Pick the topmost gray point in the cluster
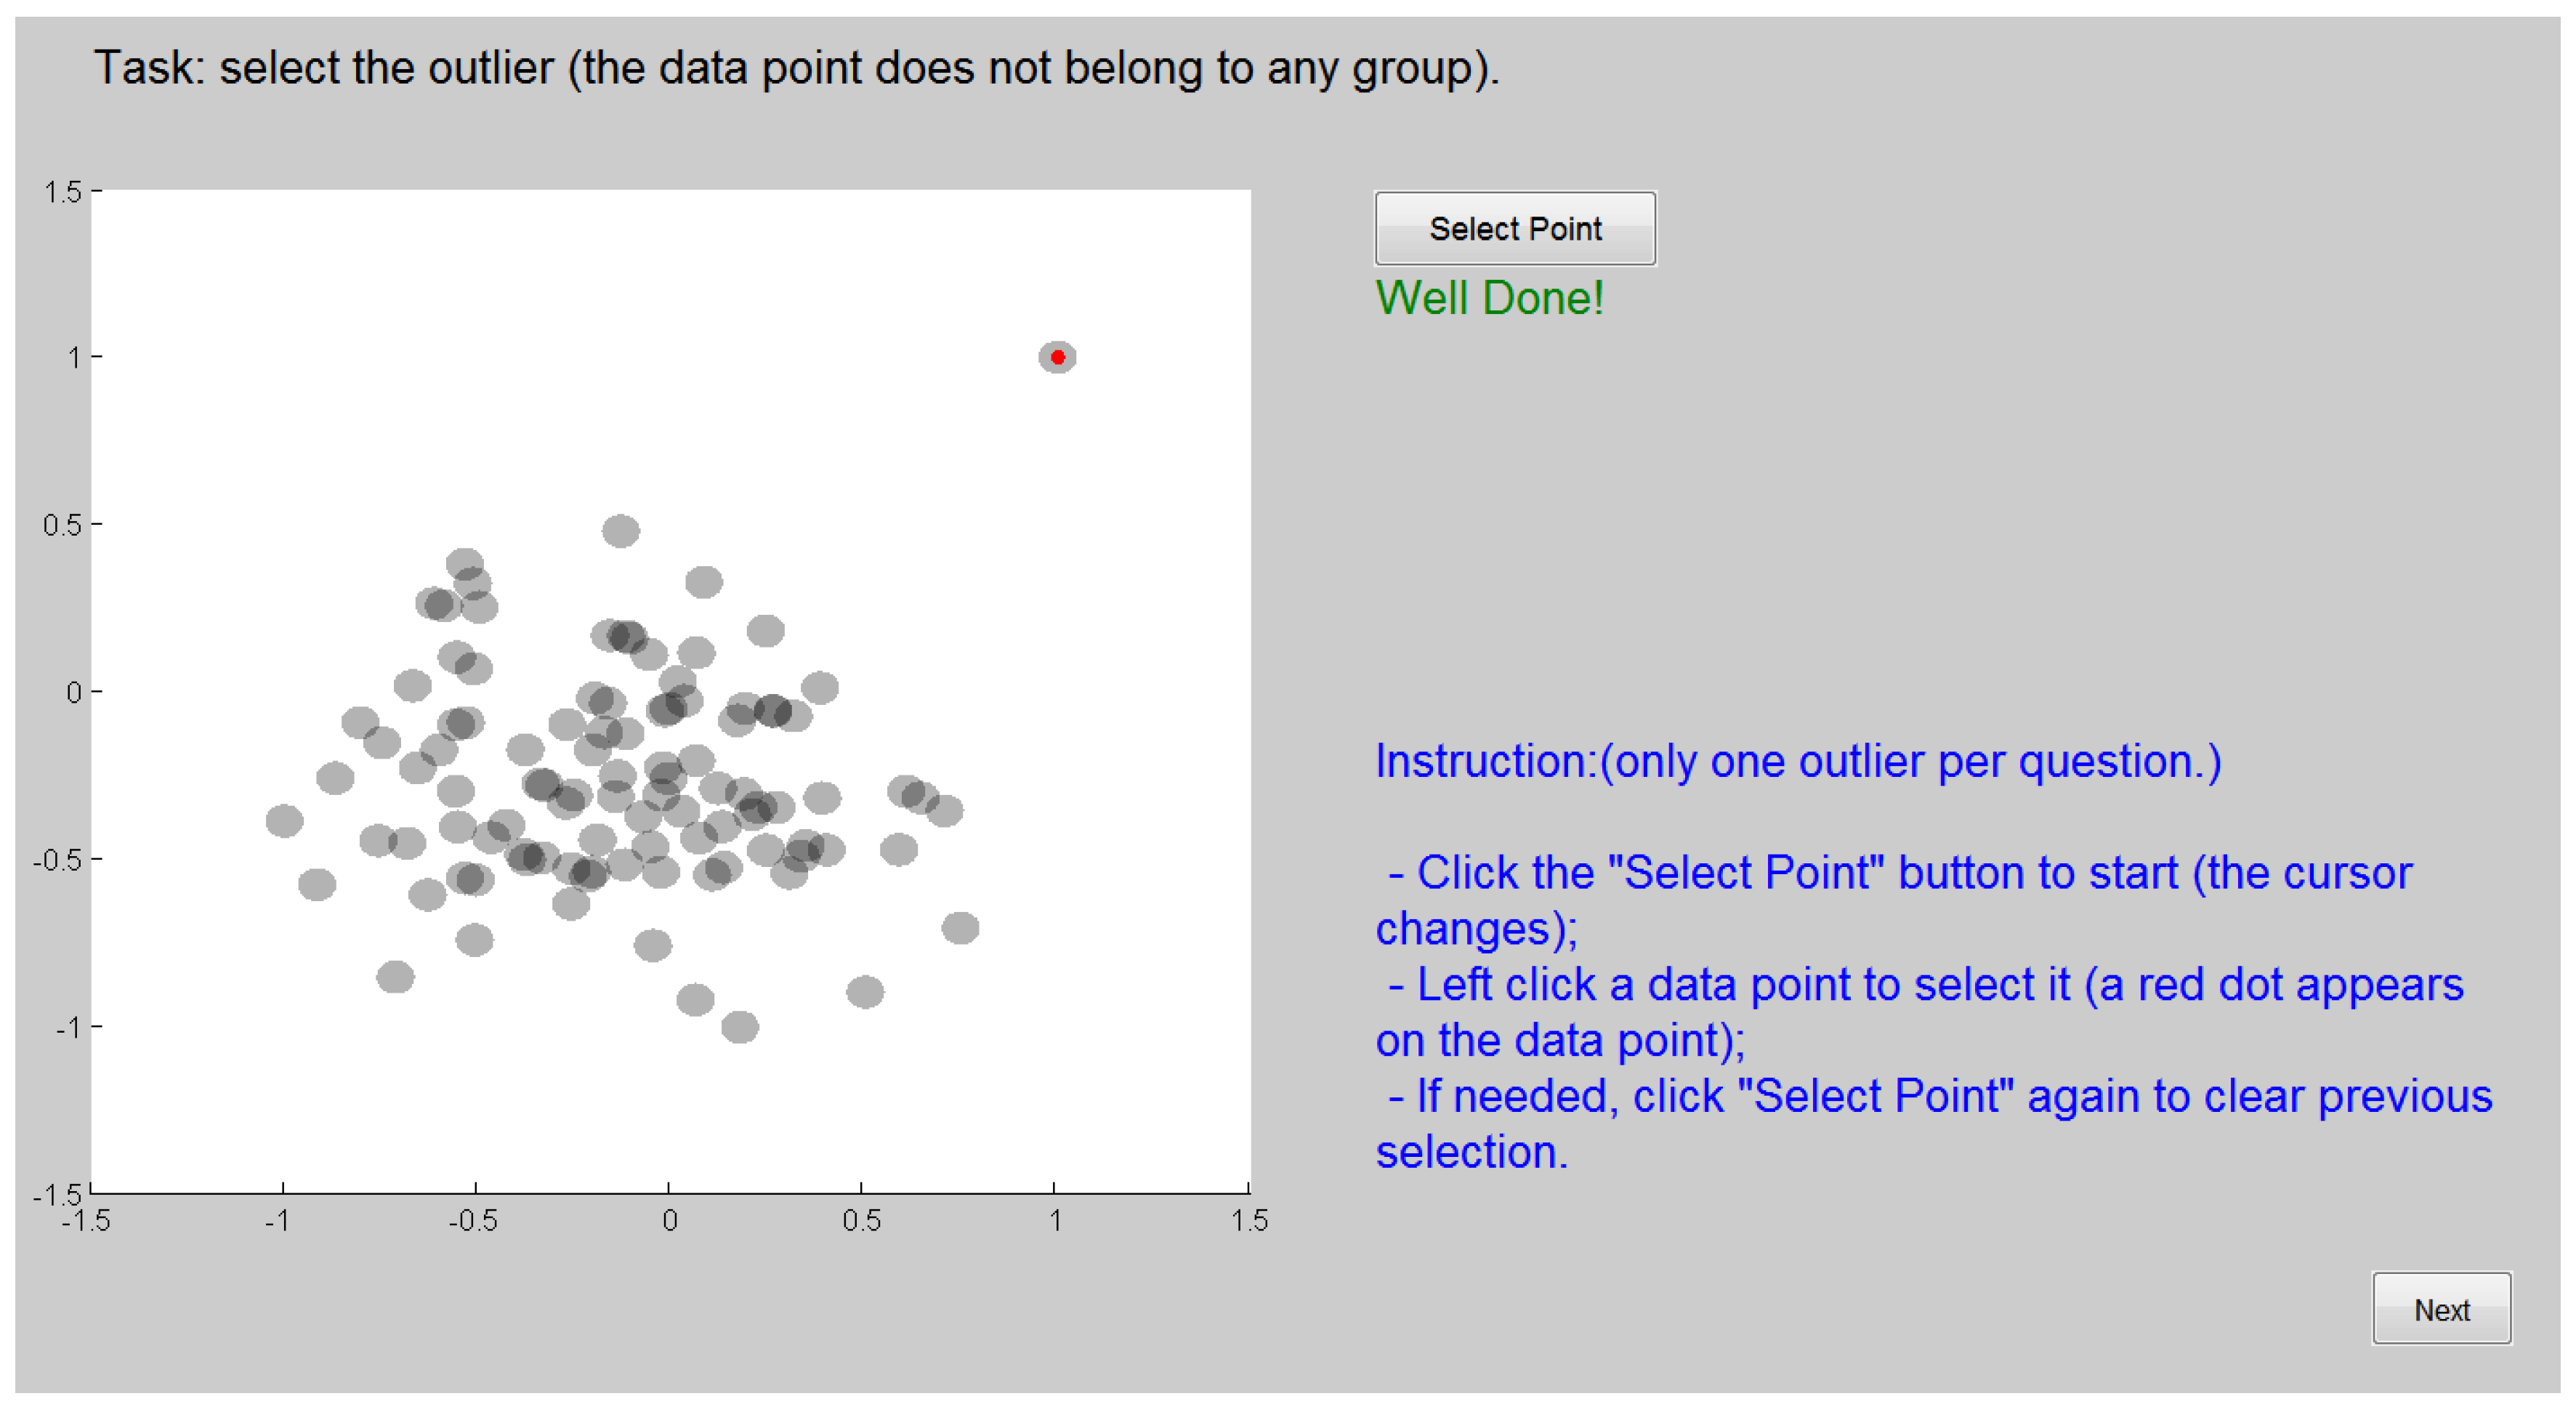2576x1412 pixels. coord(620,531)
